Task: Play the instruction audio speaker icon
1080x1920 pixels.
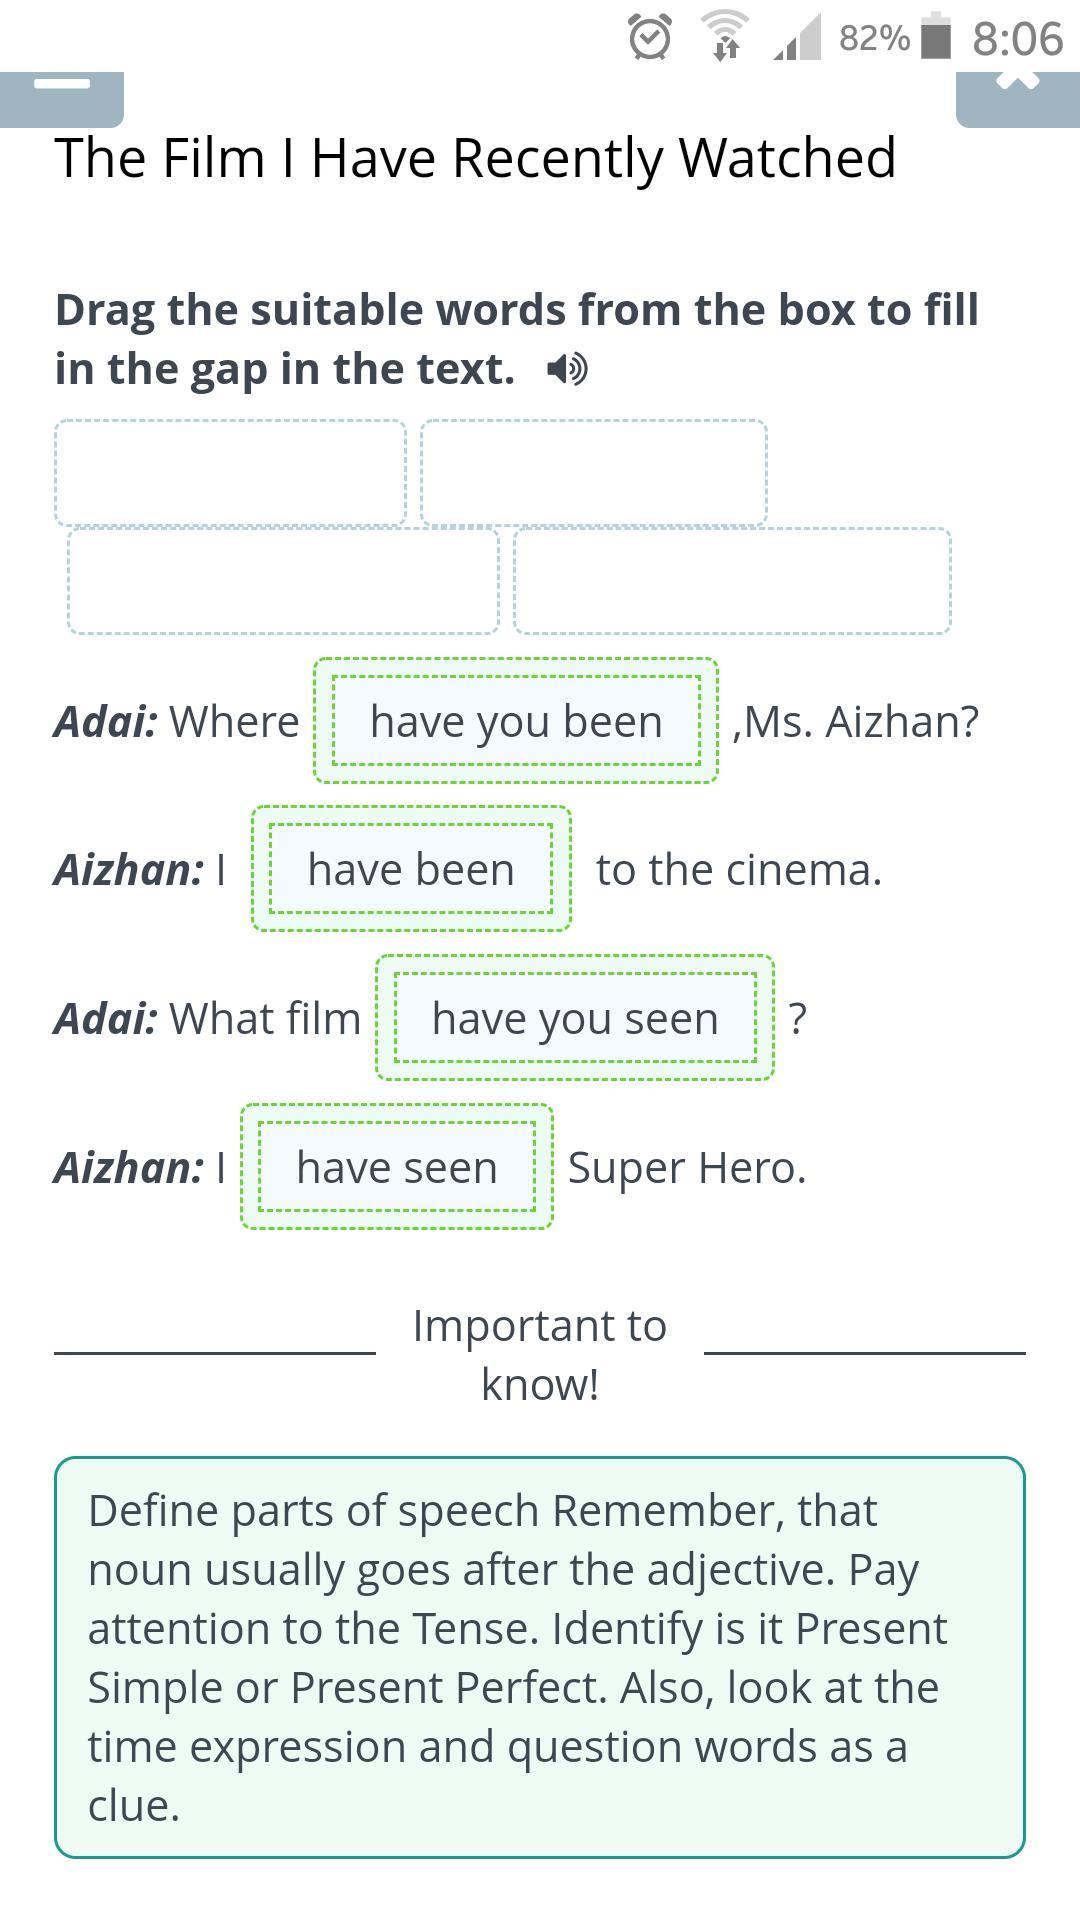Action: (567, 369)
